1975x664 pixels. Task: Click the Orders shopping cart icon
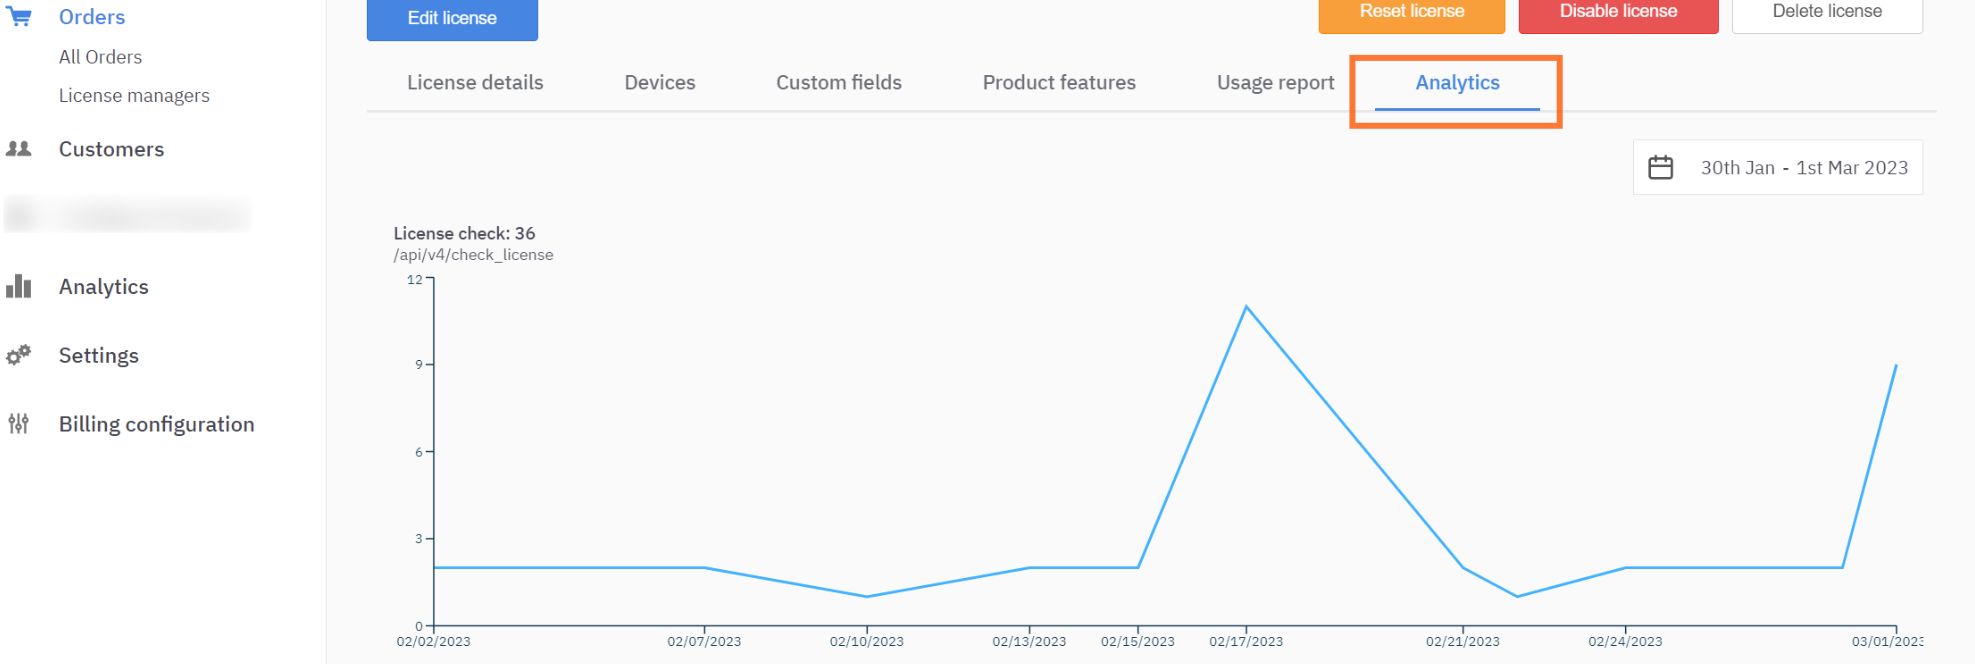coord(19,16)
